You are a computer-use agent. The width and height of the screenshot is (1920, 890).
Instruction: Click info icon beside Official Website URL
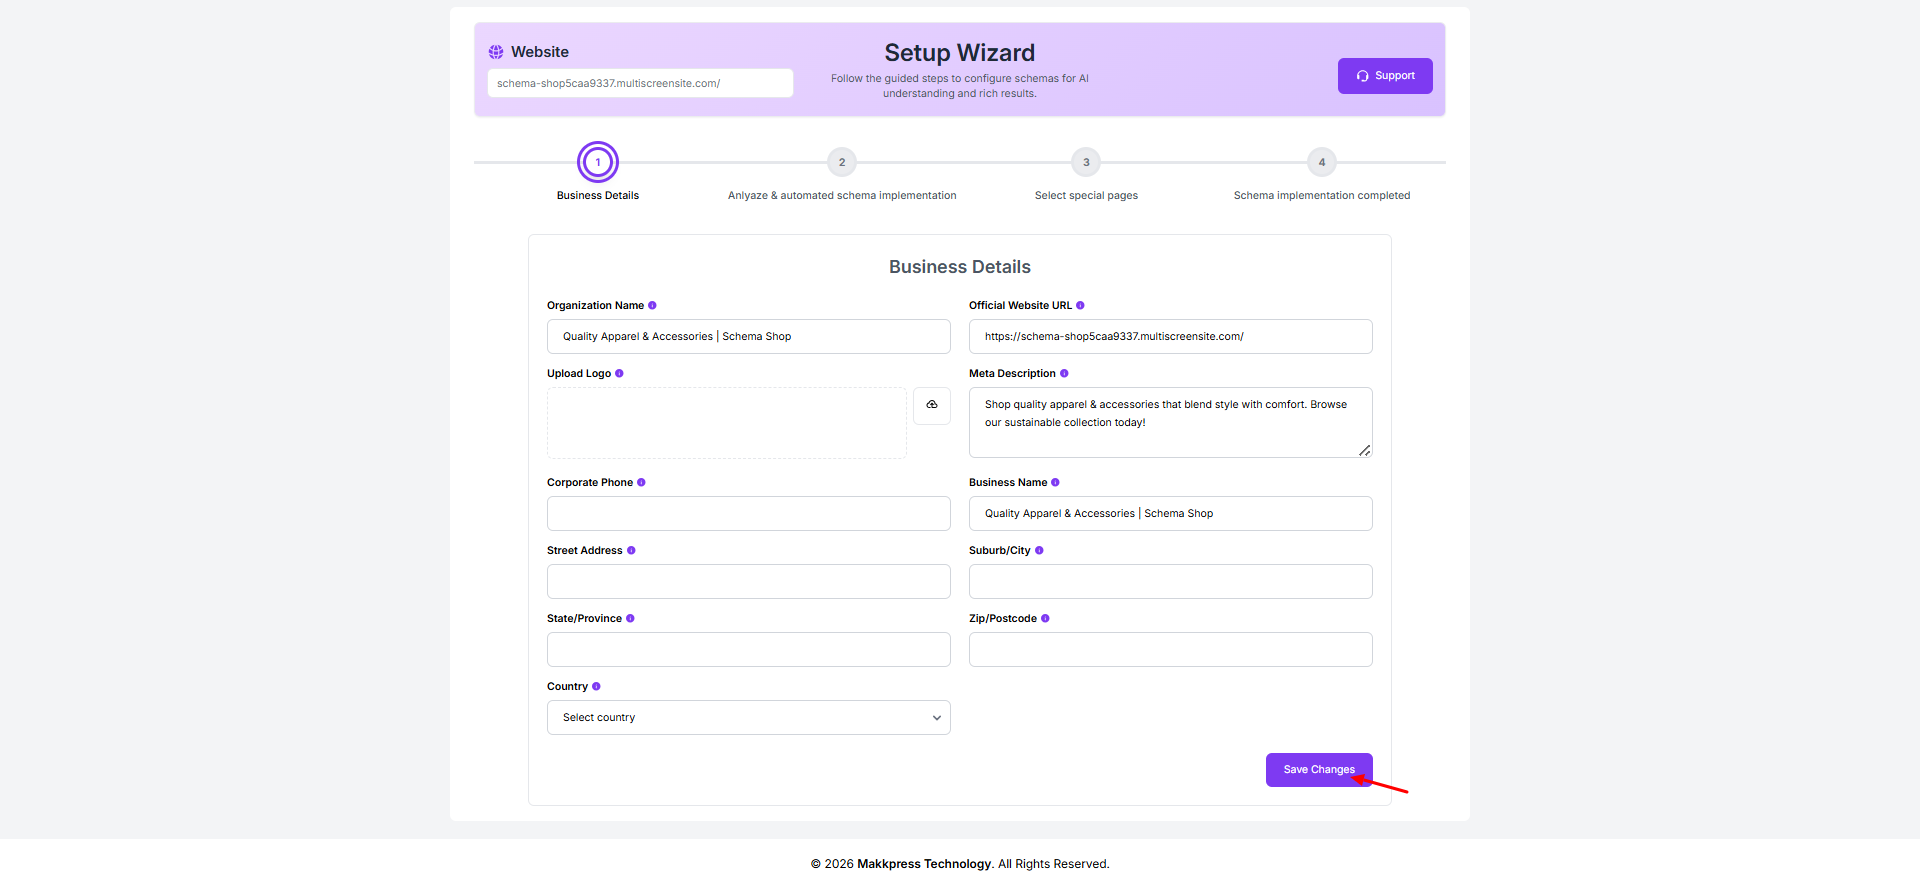[x=1080, y=306]
